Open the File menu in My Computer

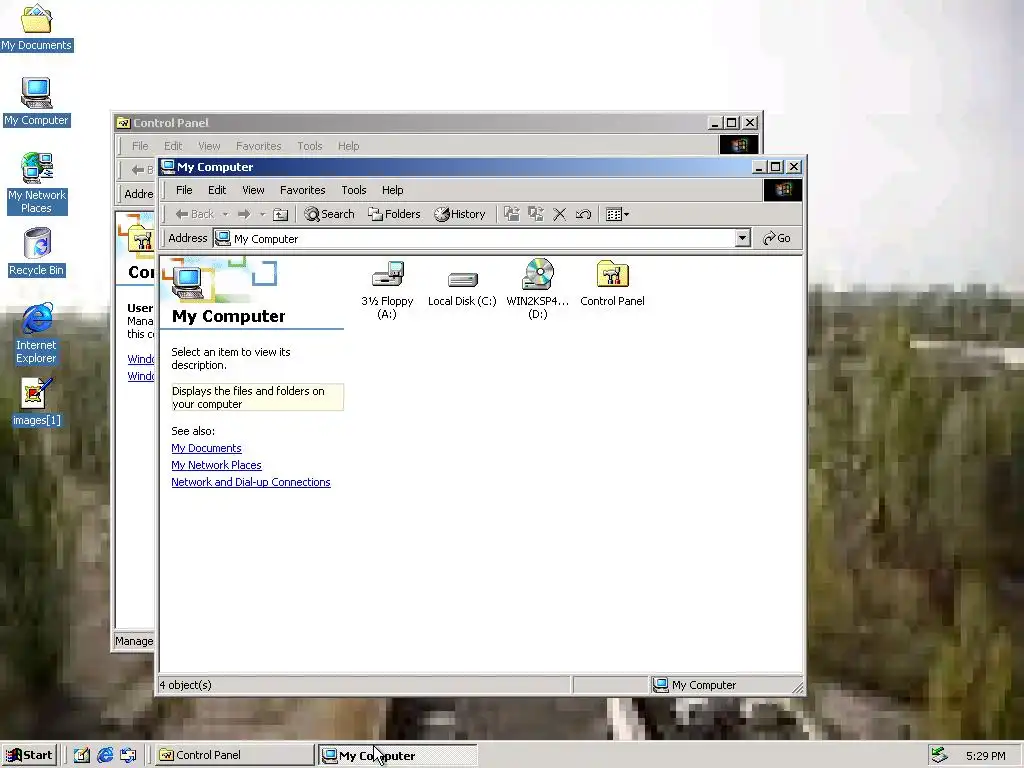pos(184,190)
